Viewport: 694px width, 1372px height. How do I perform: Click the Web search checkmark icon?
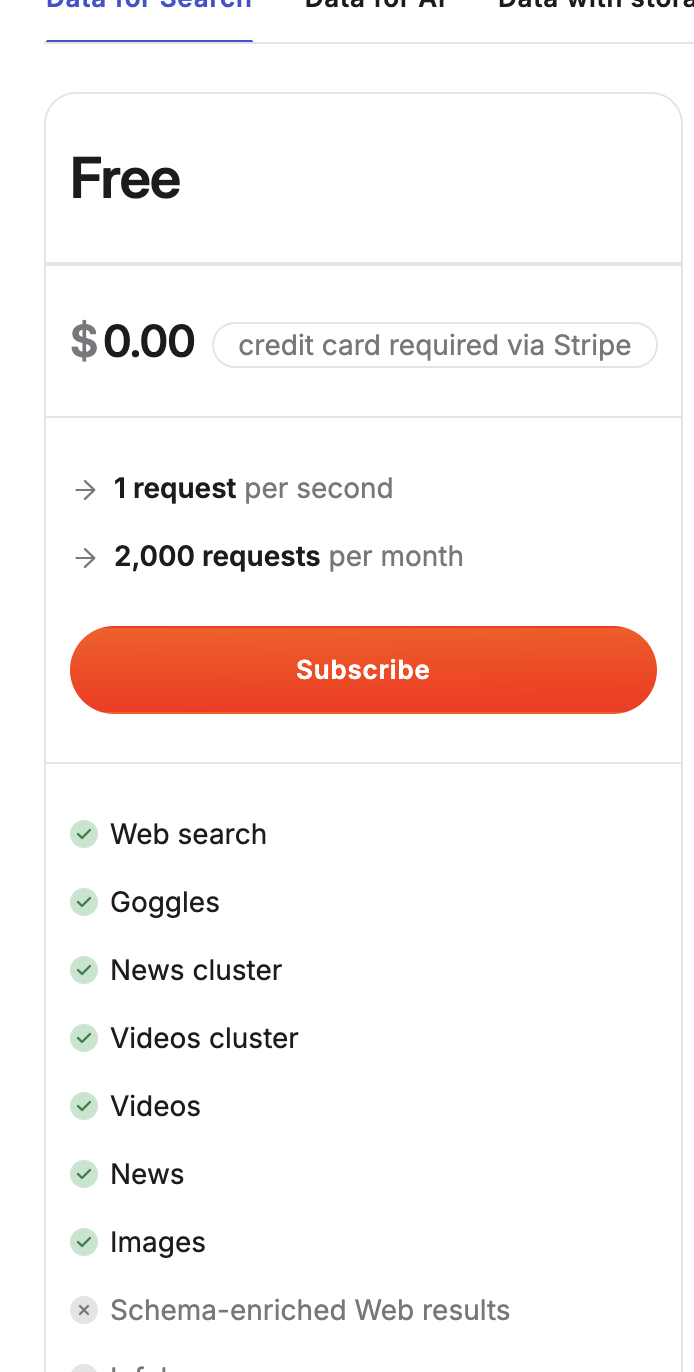pyautogui.click(x=84, y=834)
